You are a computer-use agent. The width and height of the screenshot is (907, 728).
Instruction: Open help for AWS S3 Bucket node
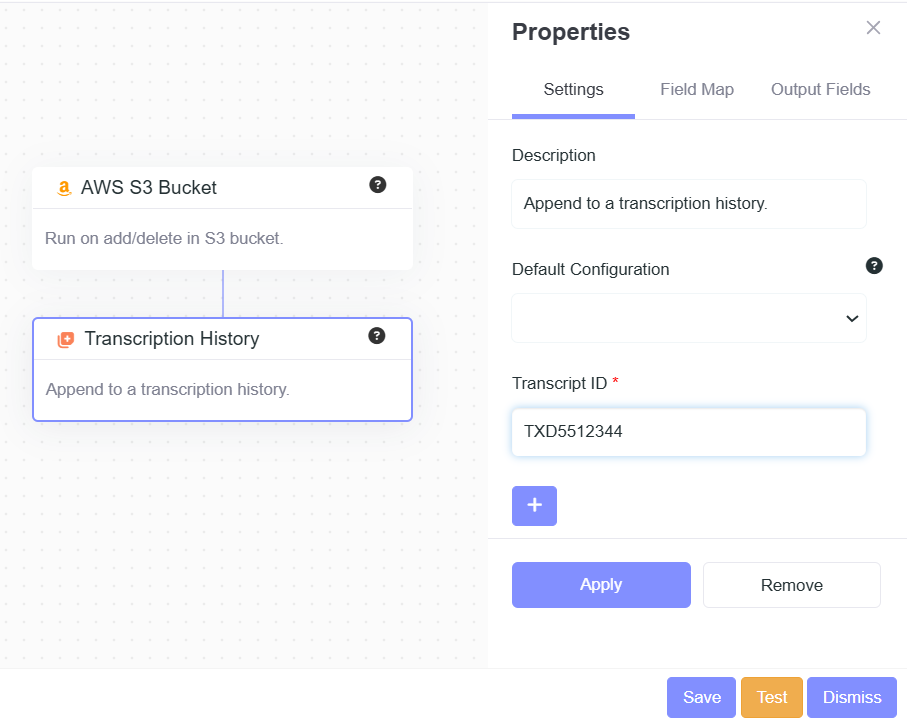click(x=377, y=185)
